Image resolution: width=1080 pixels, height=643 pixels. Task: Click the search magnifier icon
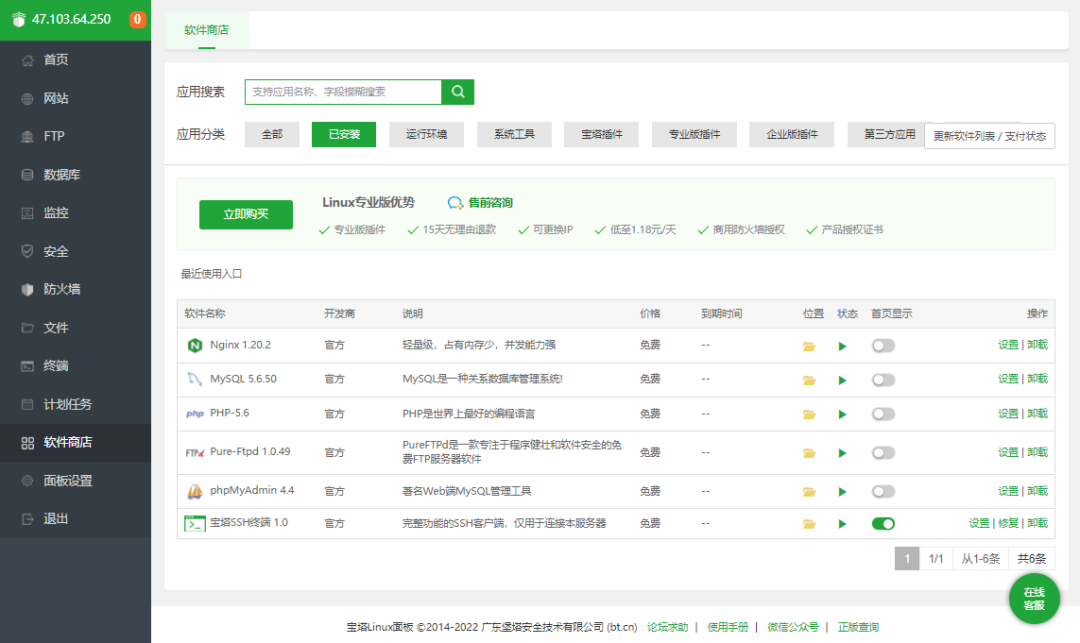[458, 91]
